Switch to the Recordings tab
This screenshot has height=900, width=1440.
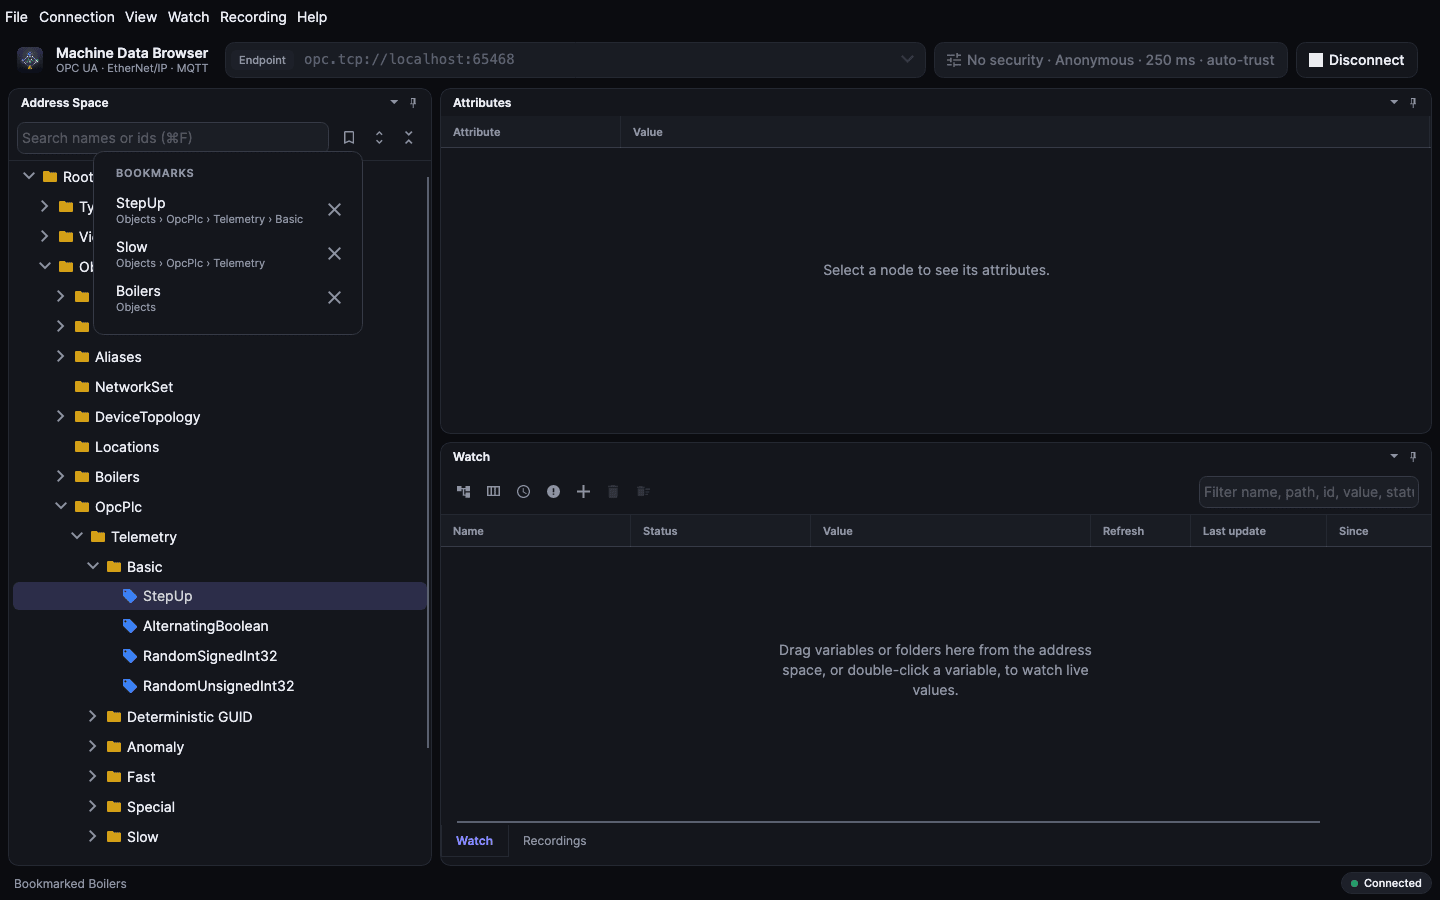[554, 841]
